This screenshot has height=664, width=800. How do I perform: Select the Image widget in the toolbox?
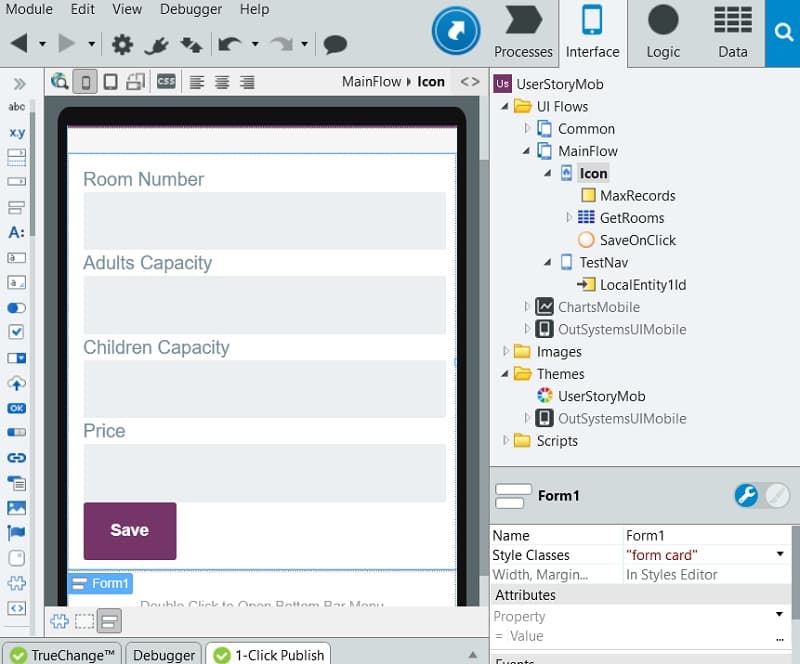(x=16, y=508)
